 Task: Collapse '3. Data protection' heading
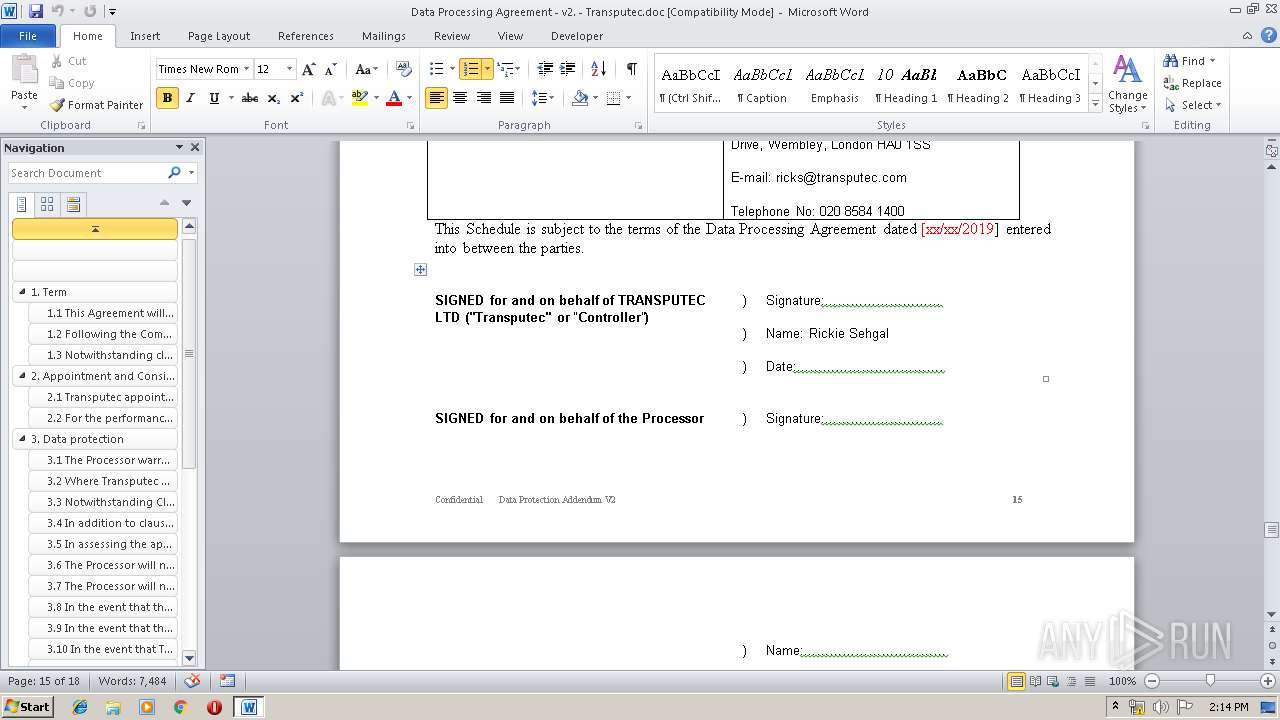pyautogui.click(x=22, y=439)
